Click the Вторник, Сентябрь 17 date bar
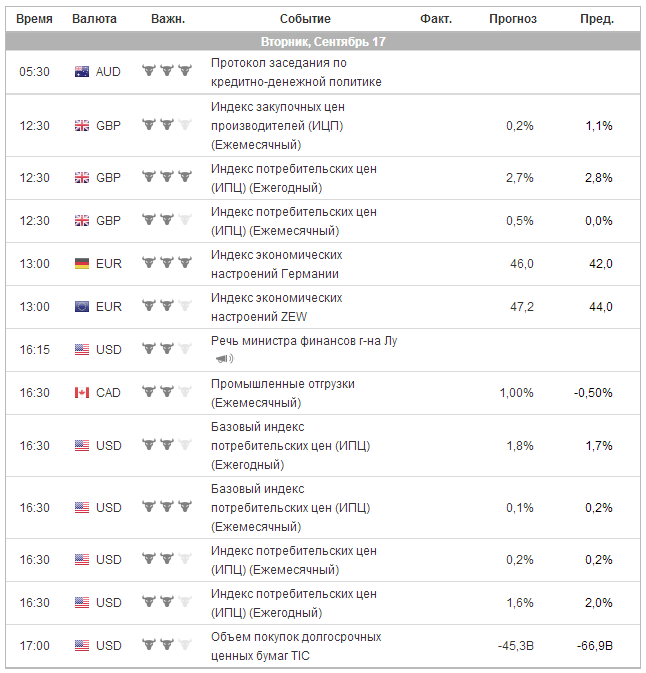 (322, 42)
